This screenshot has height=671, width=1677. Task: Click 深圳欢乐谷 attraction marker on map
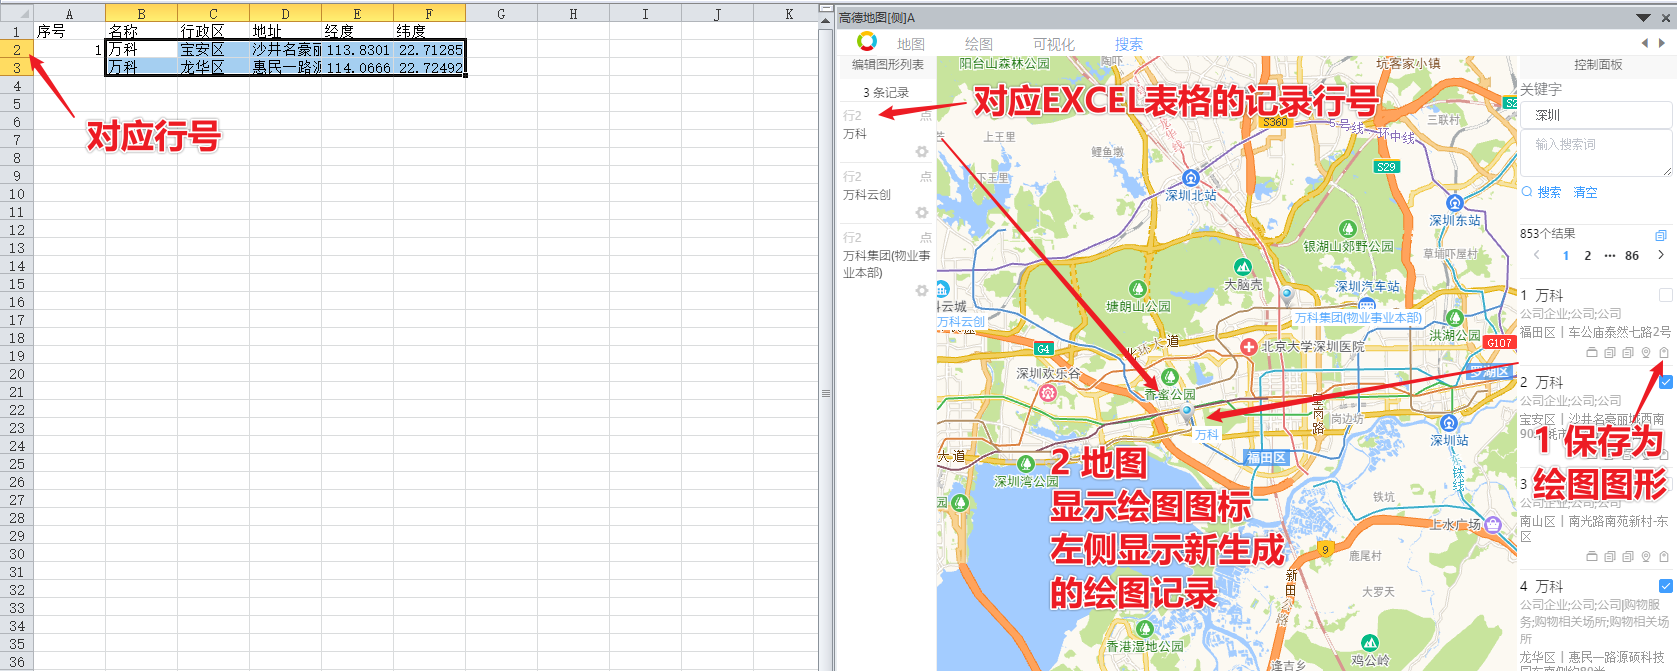(x=1047, y=393)
